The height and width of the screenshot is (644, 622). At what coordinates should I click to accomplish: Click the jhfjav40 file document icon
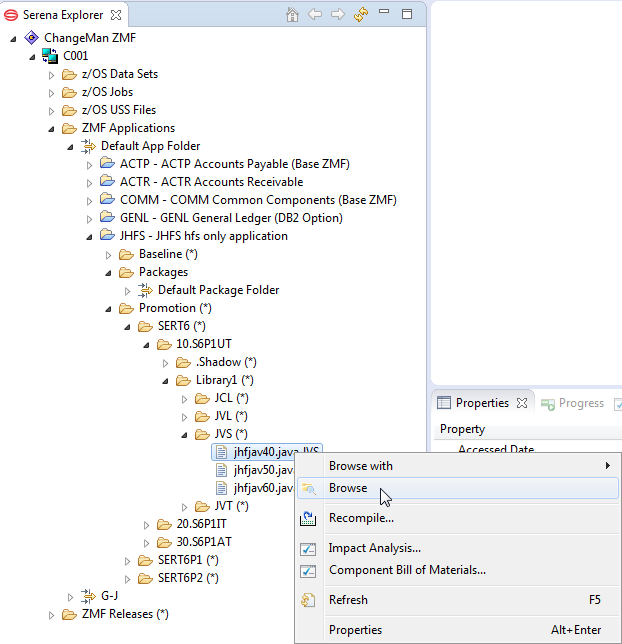[x=221, y=452]
